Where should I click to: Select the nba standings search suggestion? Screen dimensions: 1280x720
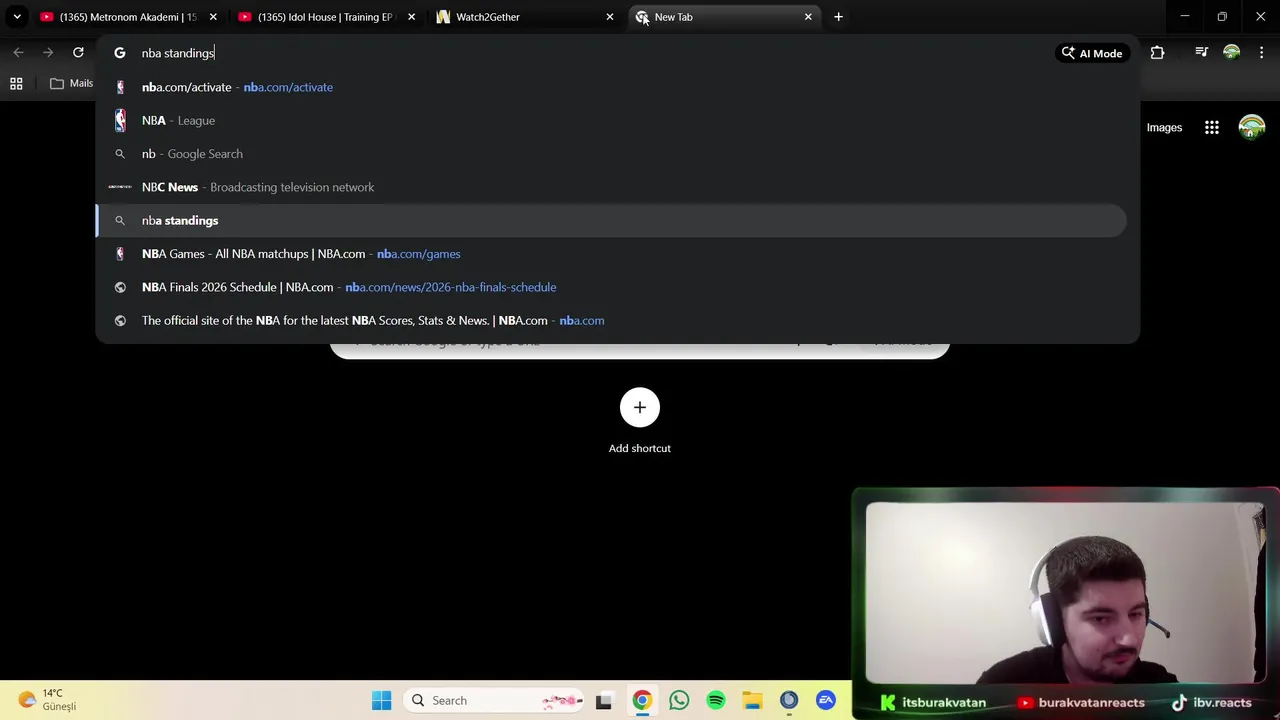pos(611,220)
